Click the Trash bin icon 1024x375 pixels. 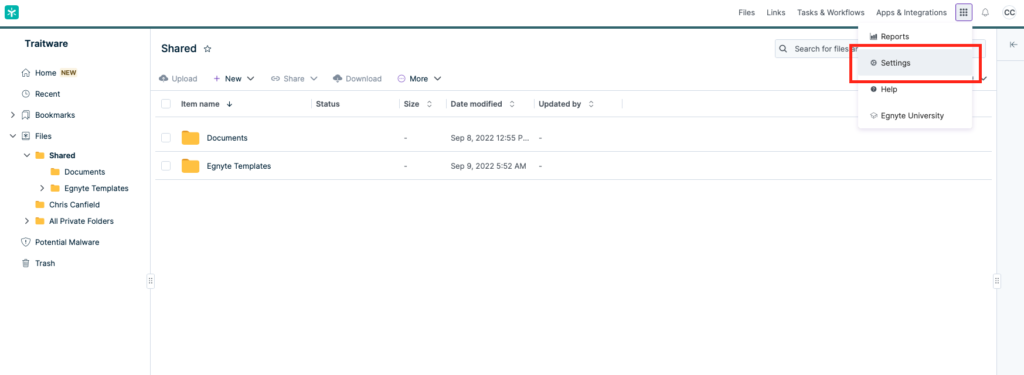point(26,263)
